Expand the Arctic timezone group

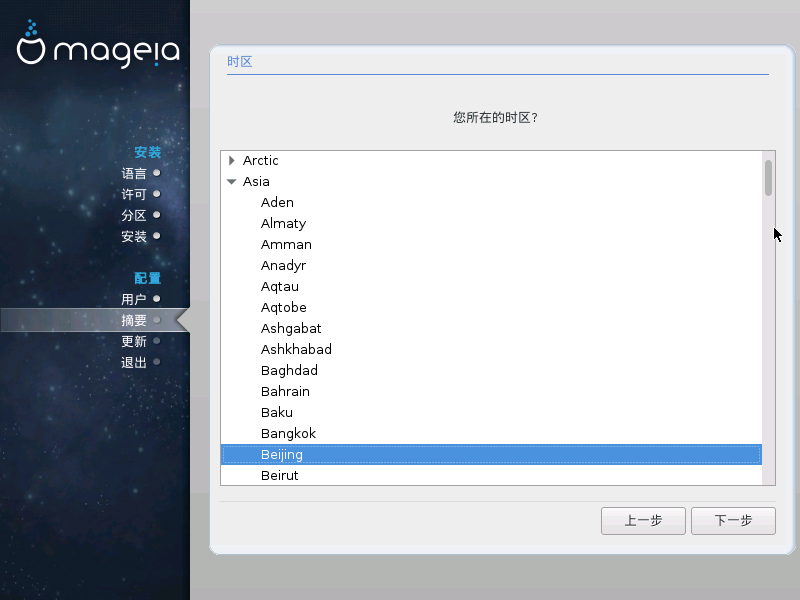pos(232,161)
